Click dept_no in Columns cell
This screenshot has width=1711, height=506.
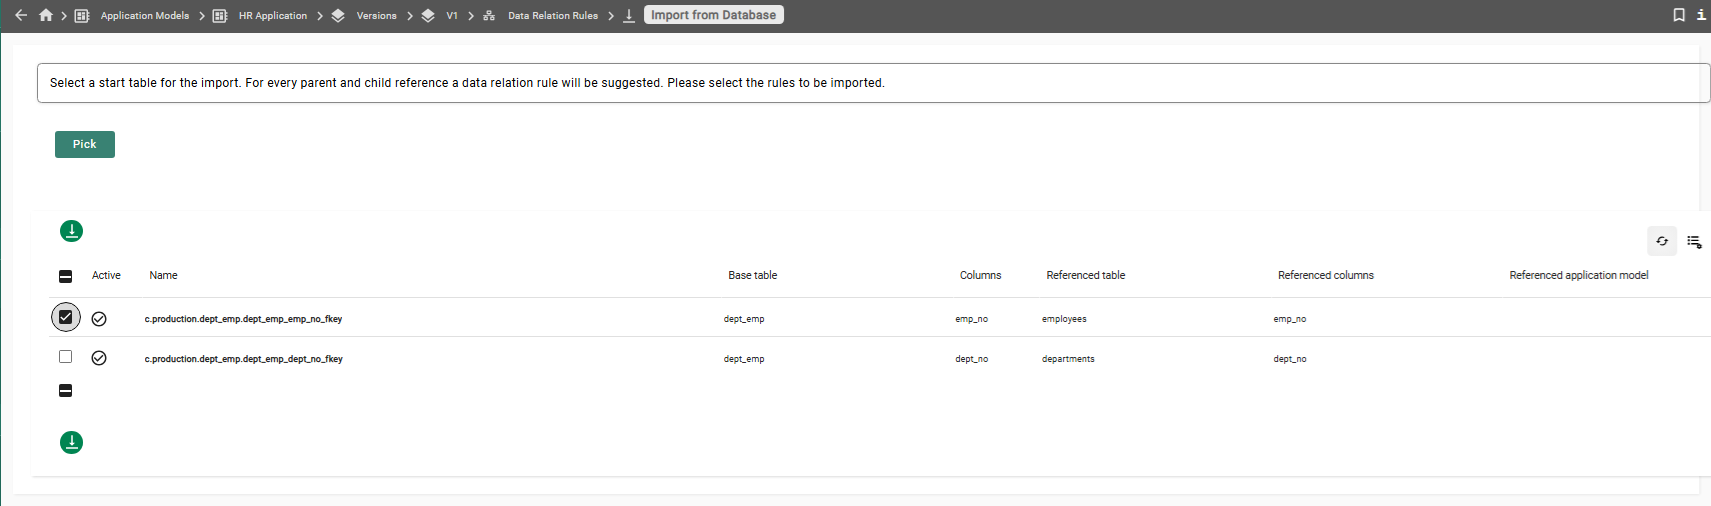(x=971, y=359)
